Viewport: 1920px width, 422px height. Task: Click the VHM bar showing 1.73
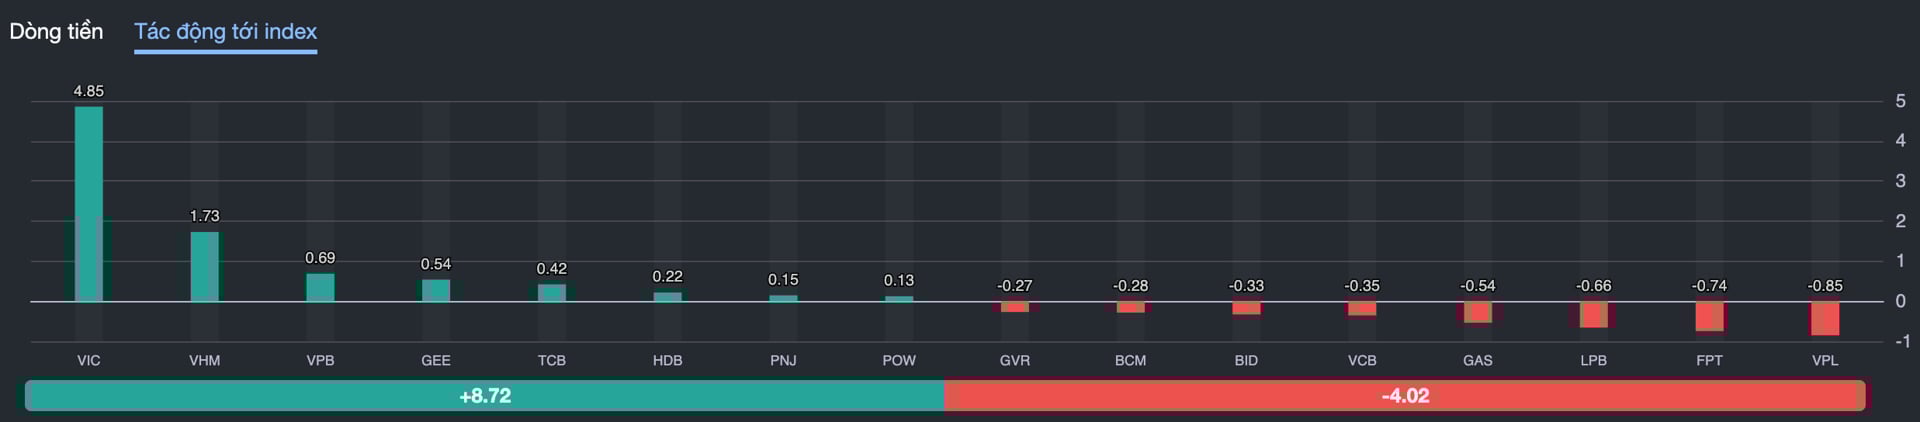pyautogui.click(x=205, y=266)
